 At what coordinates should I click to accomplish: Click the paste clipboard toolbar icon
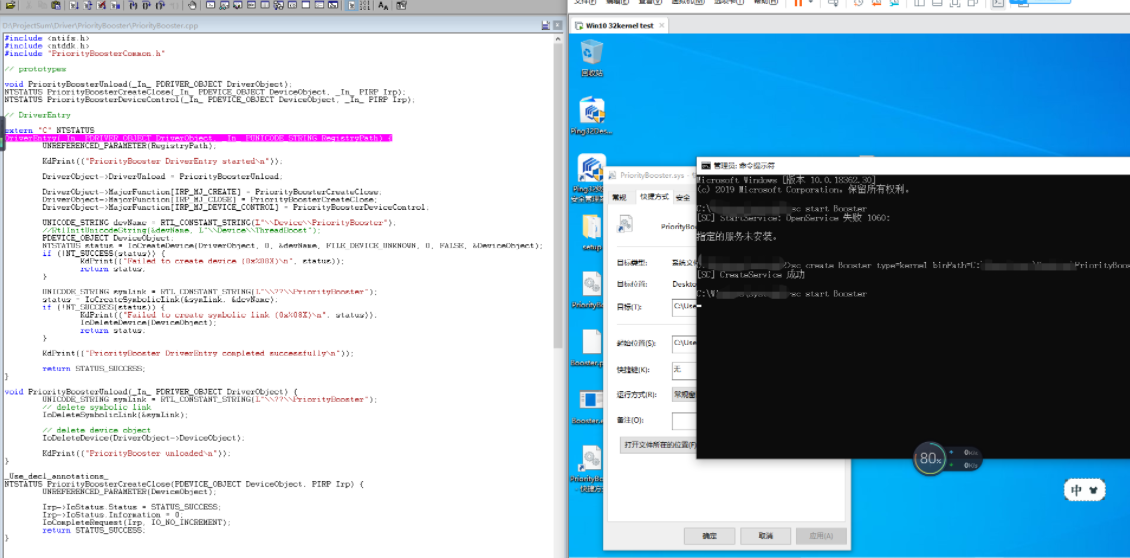pos(55,5)
